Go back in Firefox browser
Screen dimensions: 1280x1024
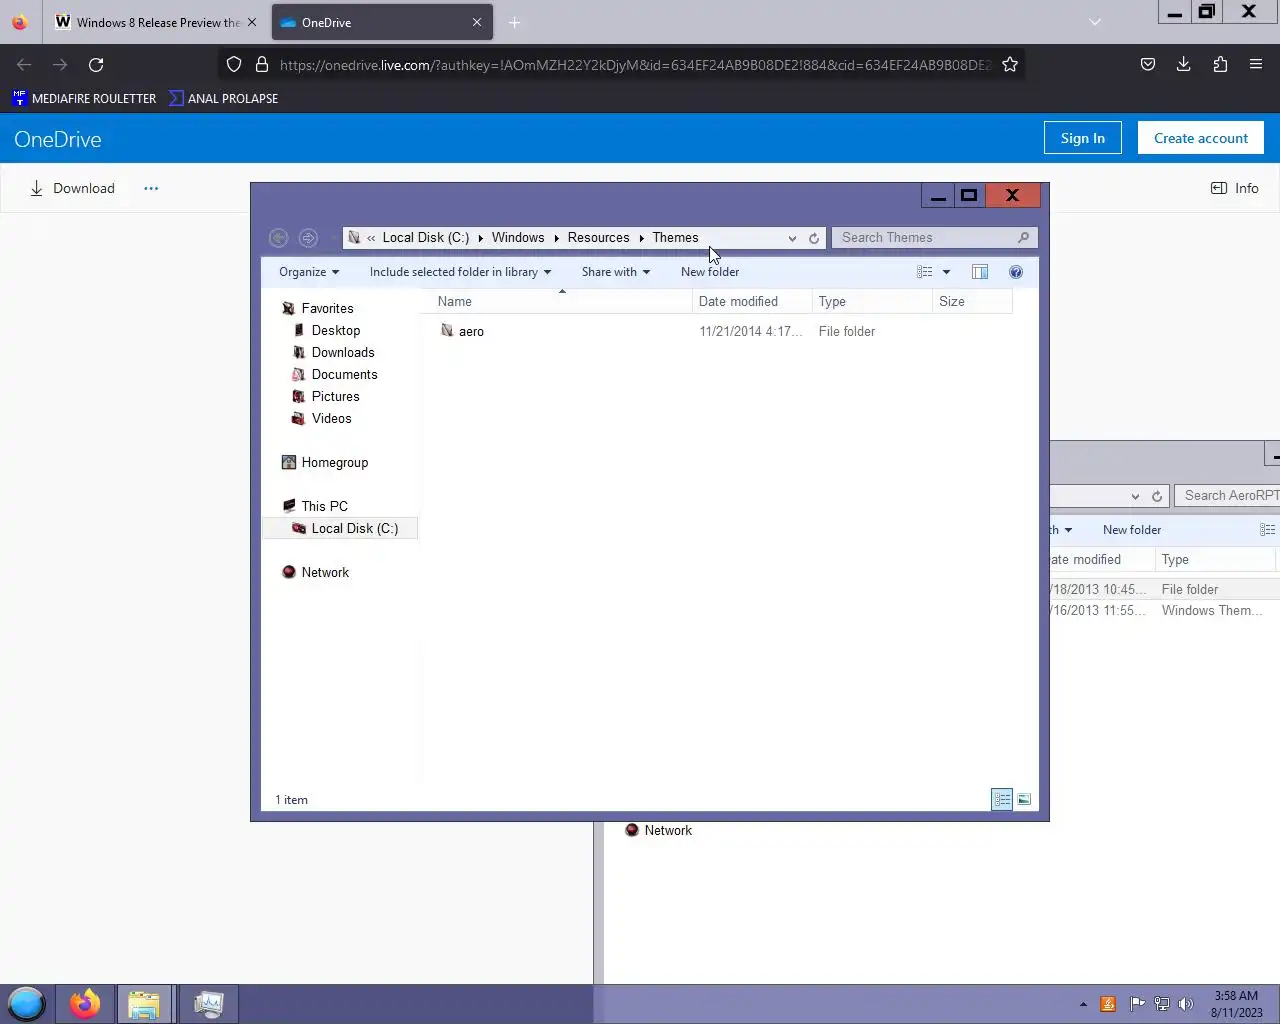pos(24,64)
